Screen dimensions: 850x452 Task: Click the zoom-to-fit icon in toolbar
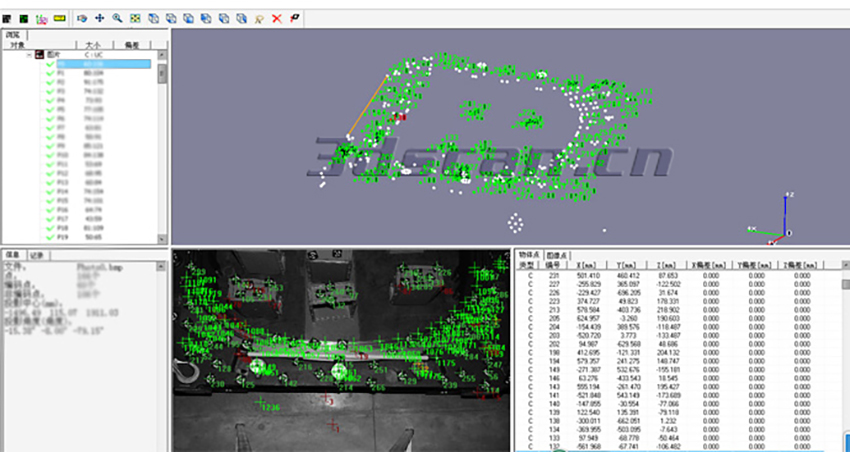point(136,18)
